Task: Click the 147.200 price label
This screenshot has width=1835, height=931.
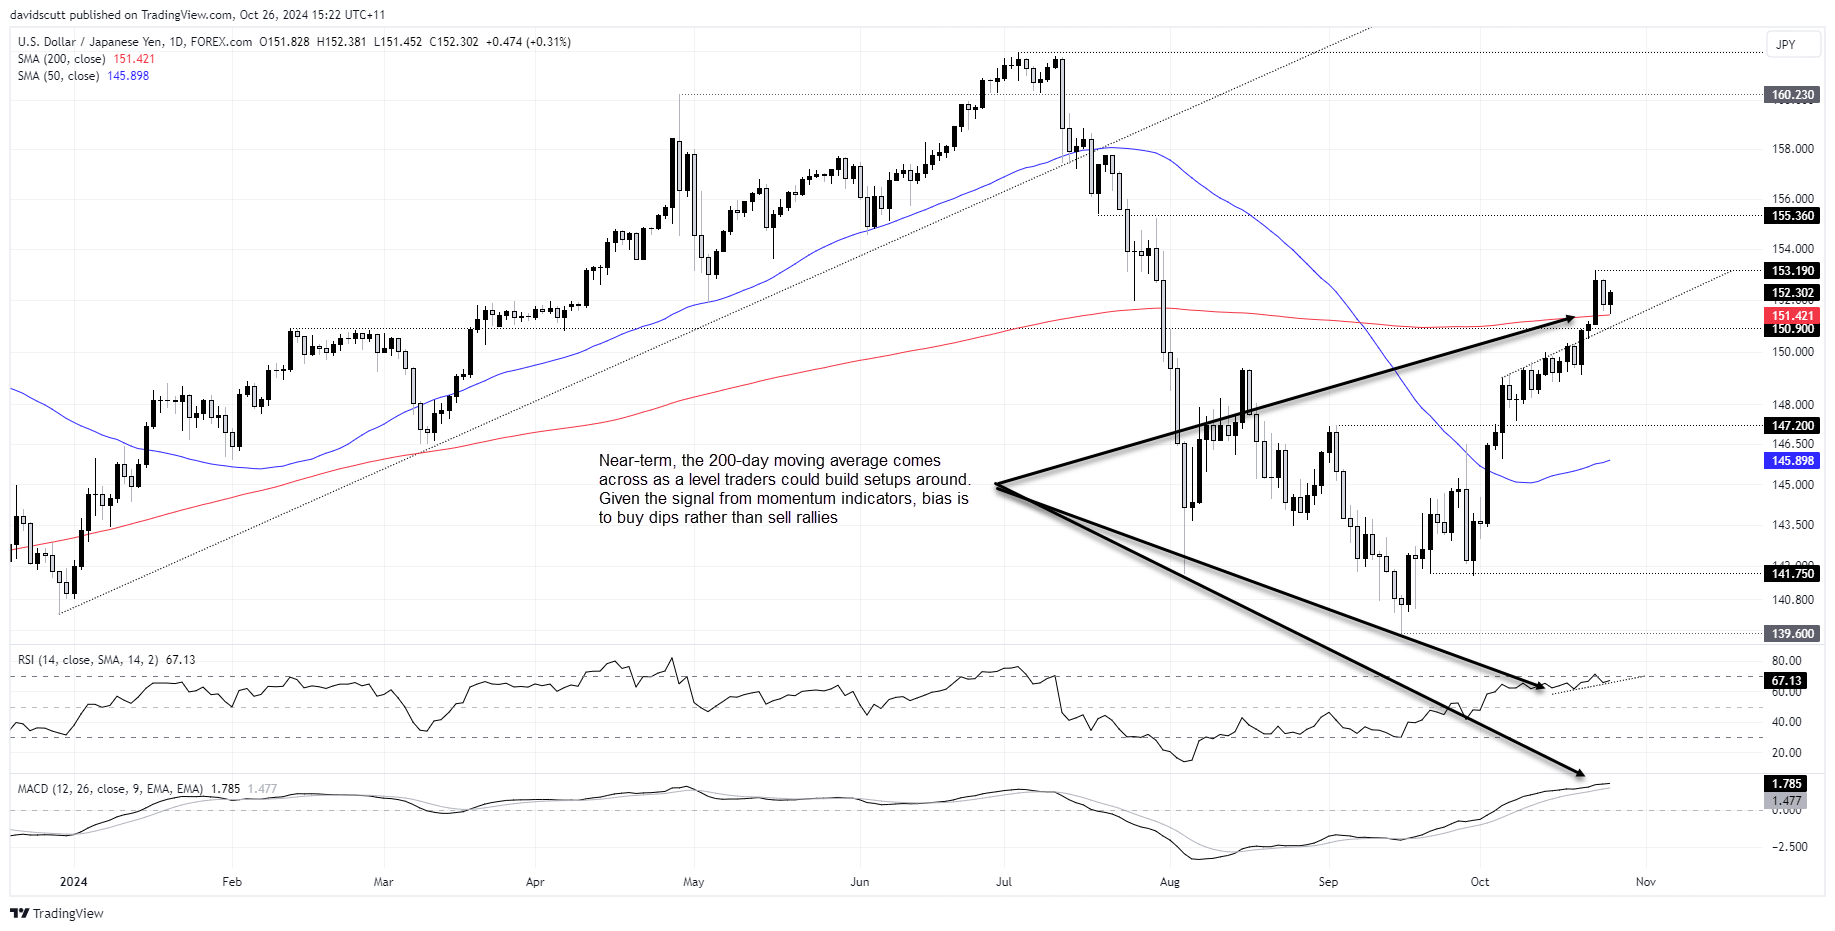Action: click(1792, 426)
